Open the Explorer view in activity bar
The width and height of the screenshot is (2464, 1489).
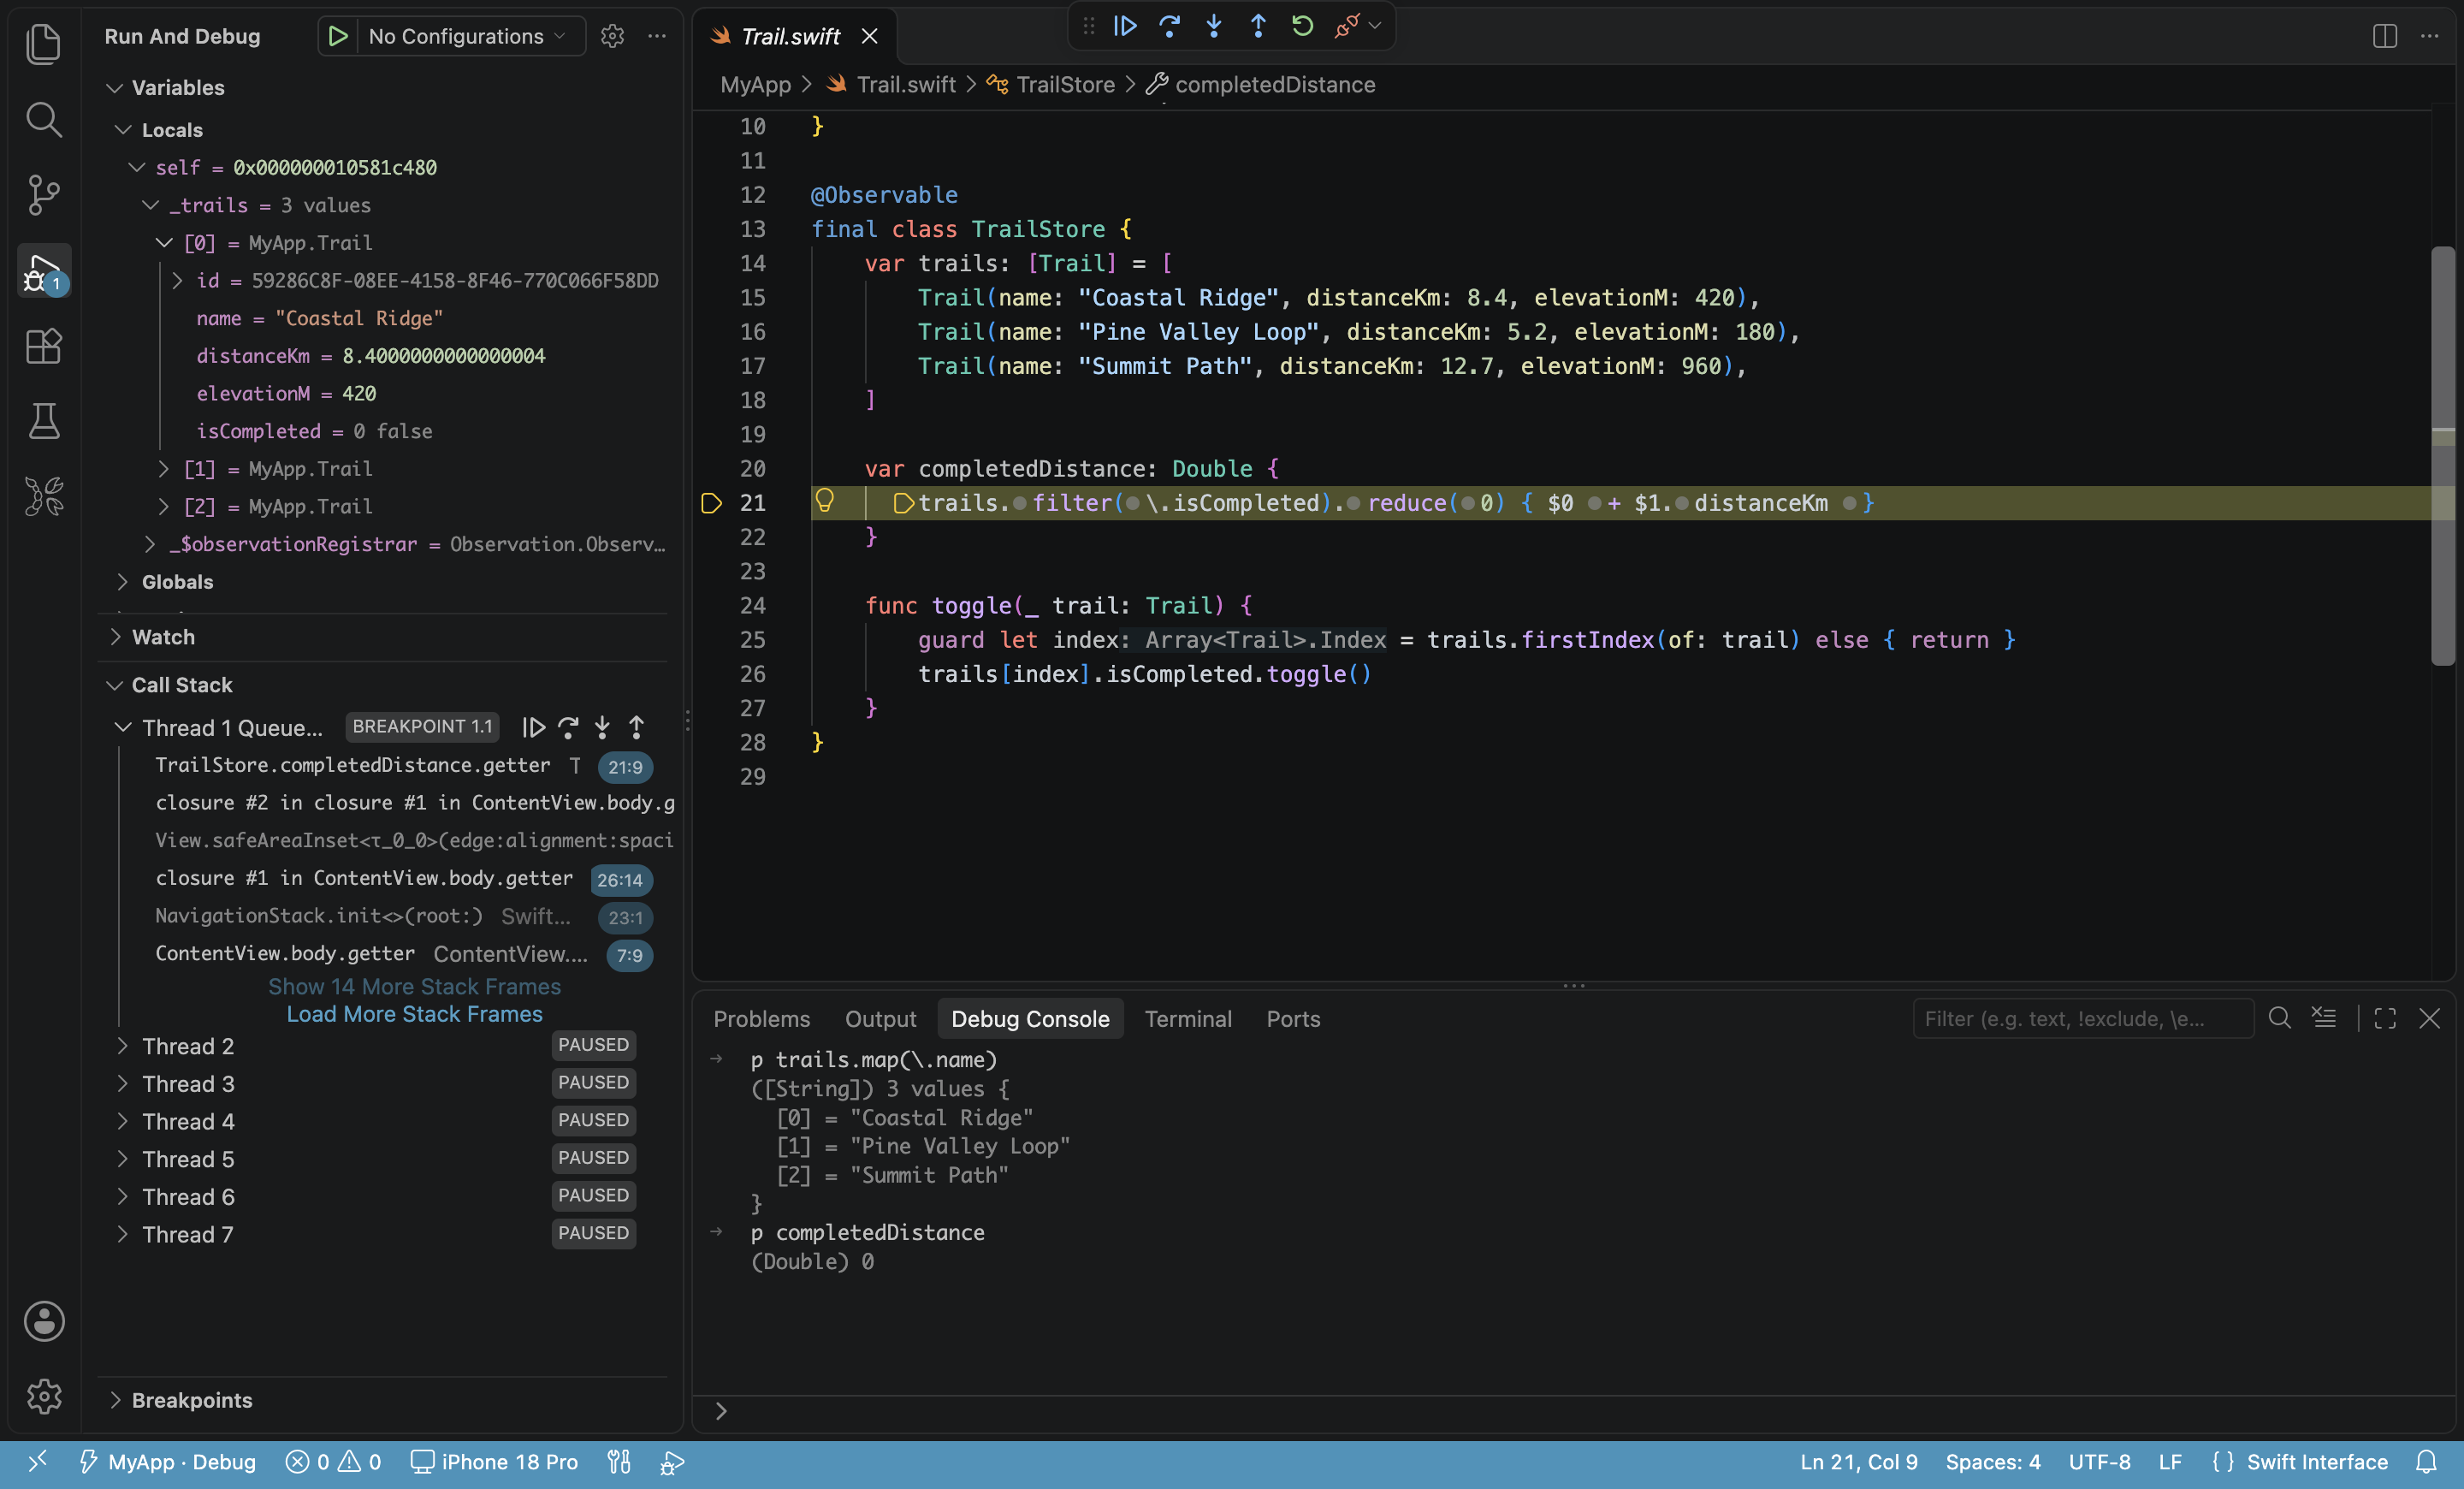[43, 44]
